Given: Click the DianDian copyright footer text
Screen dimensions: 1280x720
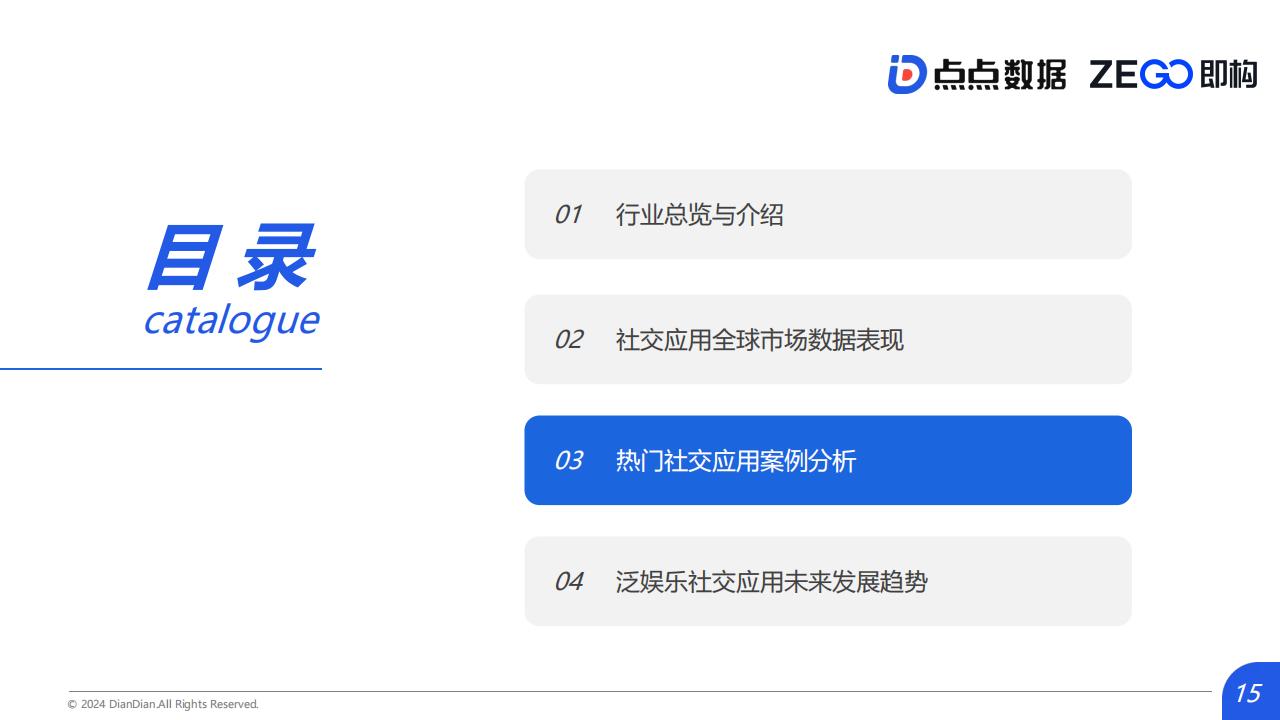Looking at the screenshot, I should click(x=163, y=704).
